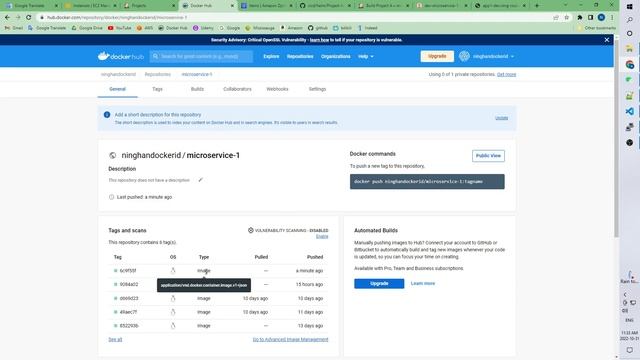Image resolution: width=640 pixels, height=360 pixels.
Task: Switch to the Collaborators tab
Action: point(237,89)
